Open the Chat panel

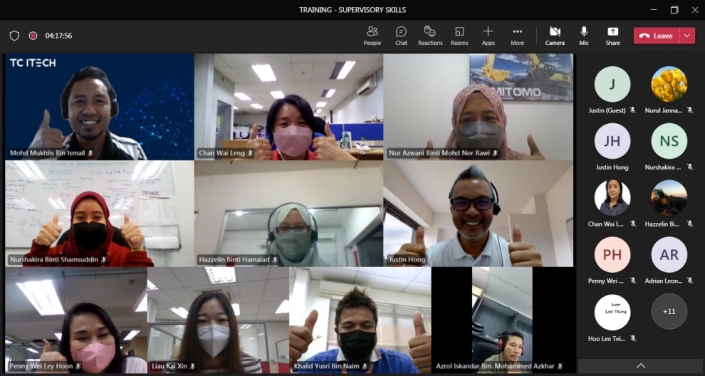pos(401,36)
